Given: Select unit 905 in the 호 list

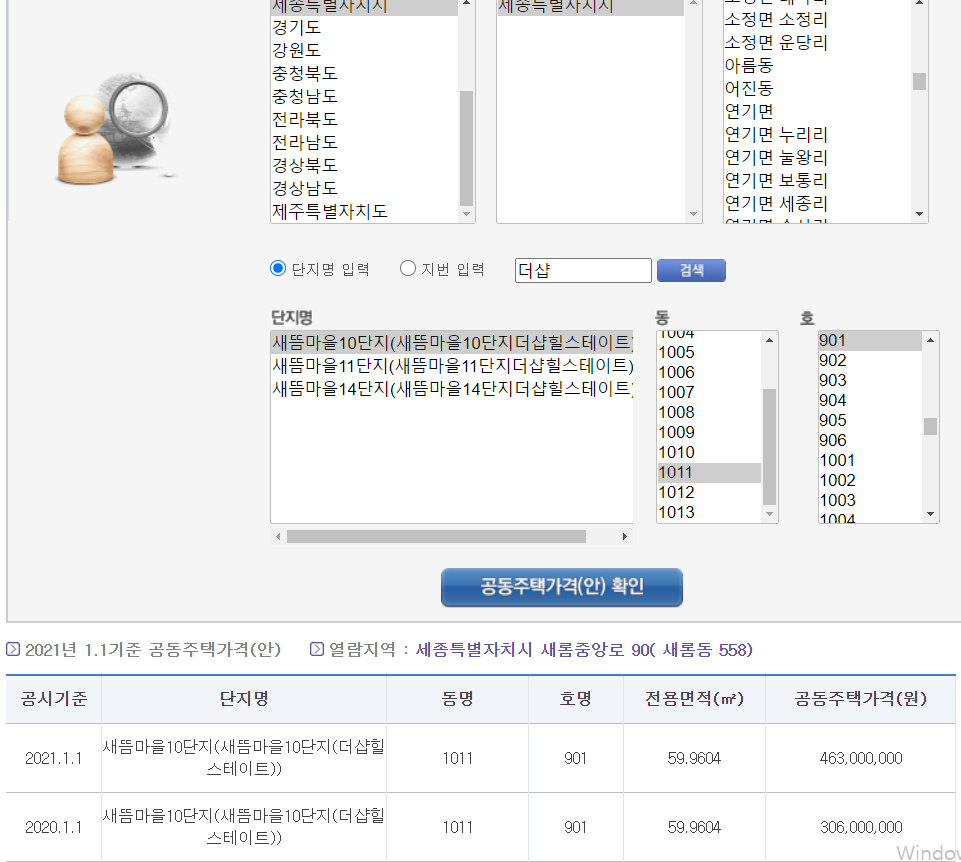Looking at the screenshot, I should (x=870, y=421).
